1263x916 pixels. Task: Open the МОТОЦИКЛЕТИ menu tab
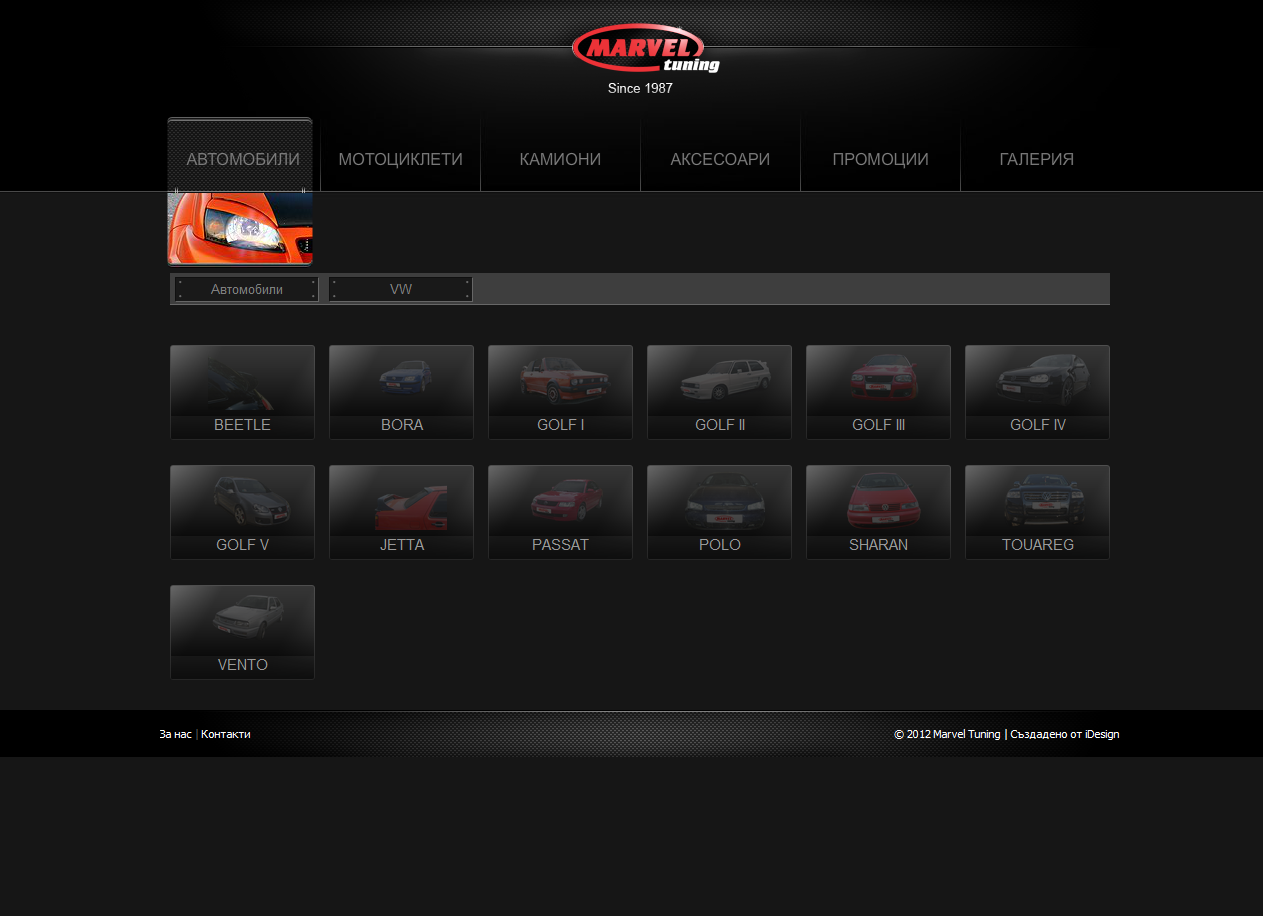[400, 159]
